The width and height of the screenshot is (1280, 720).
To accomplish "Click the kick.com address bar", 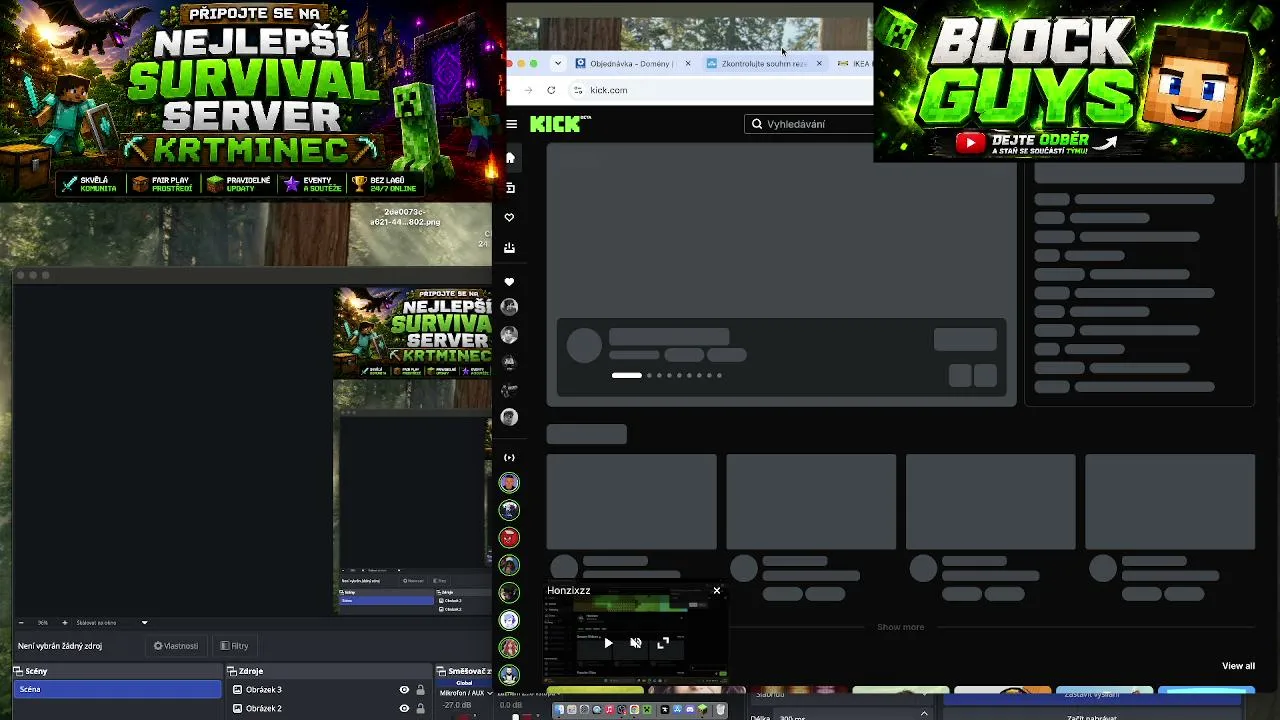I will click(720, 90).
